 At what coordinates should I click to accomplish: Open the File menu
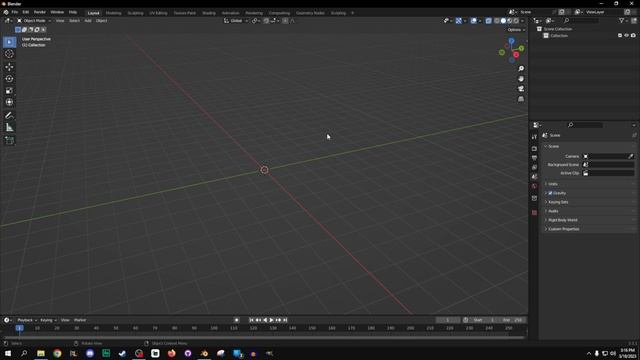point(15,12)
